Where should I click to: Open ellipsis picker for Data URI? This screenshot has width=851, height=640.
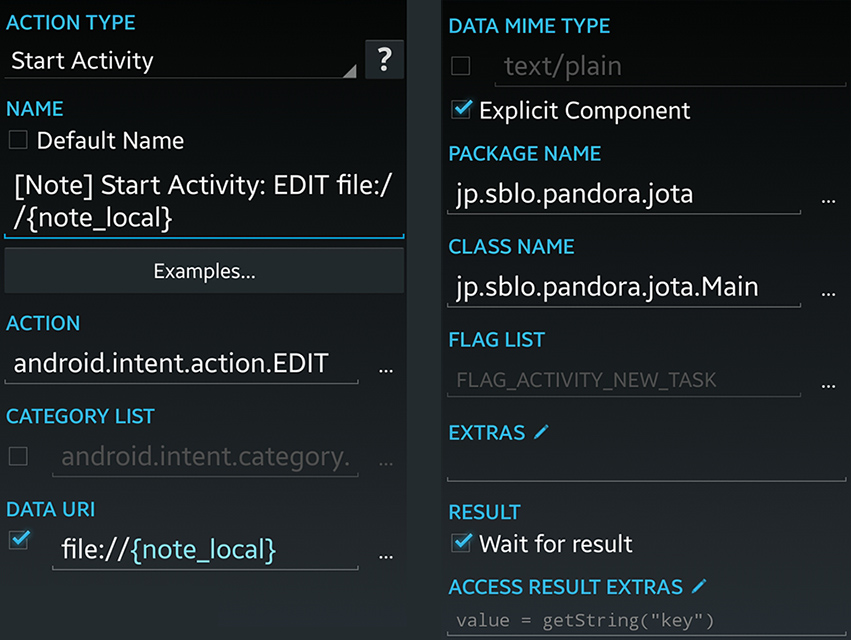[x=386, y=556]
